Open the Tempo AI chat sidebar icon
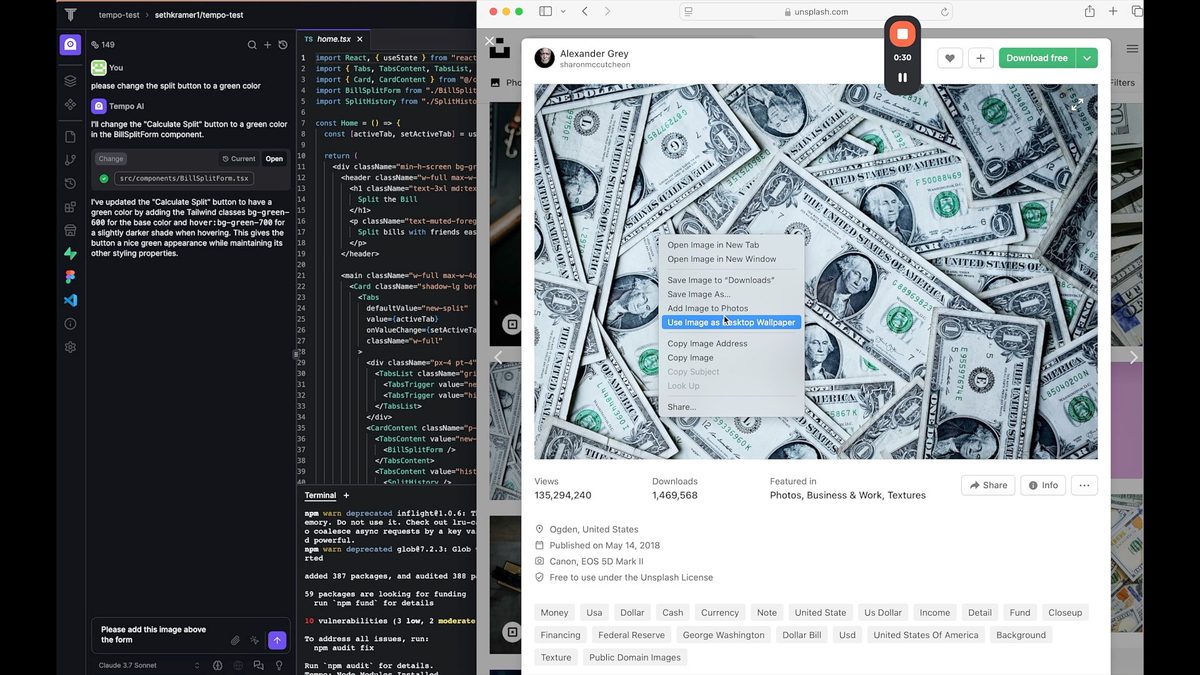The height and width of the screenshot is (675, 1200). pos(70,45)
